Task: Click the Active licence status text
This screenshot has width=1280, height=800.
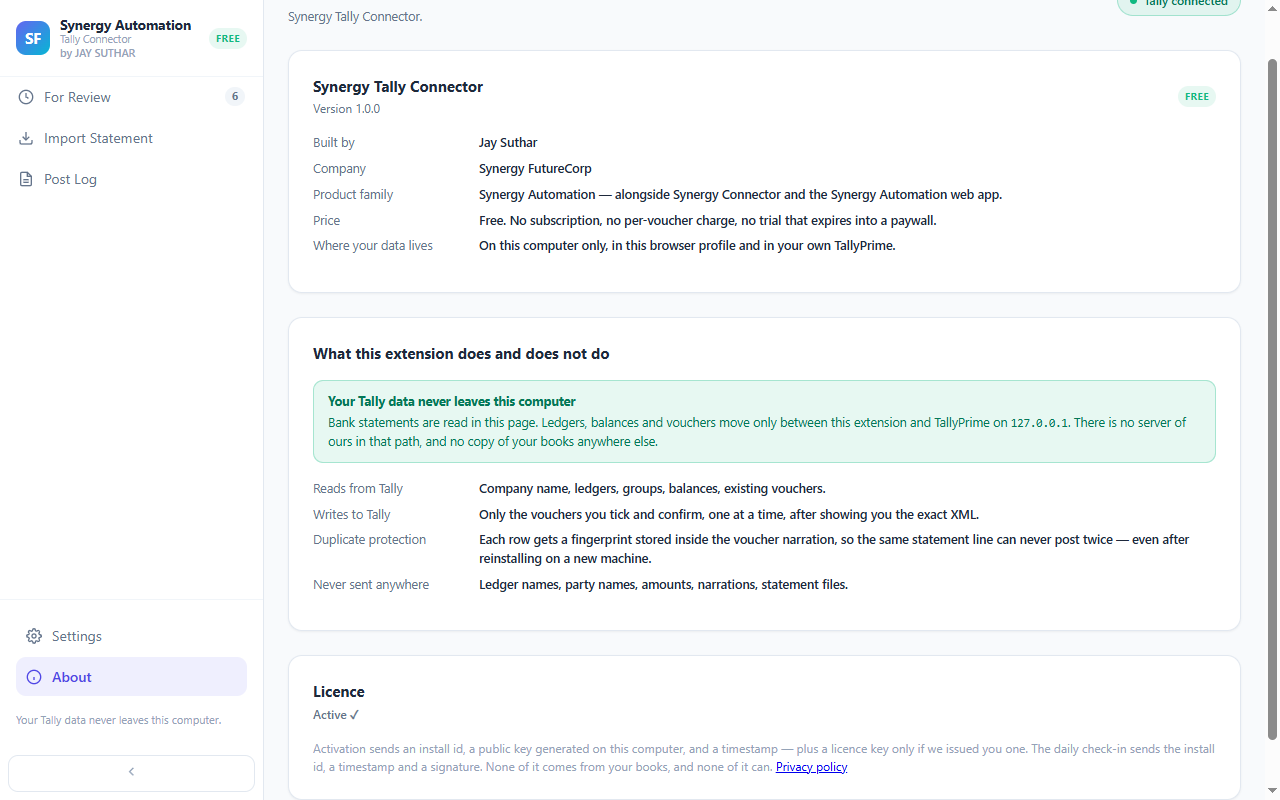Action: 336,715
